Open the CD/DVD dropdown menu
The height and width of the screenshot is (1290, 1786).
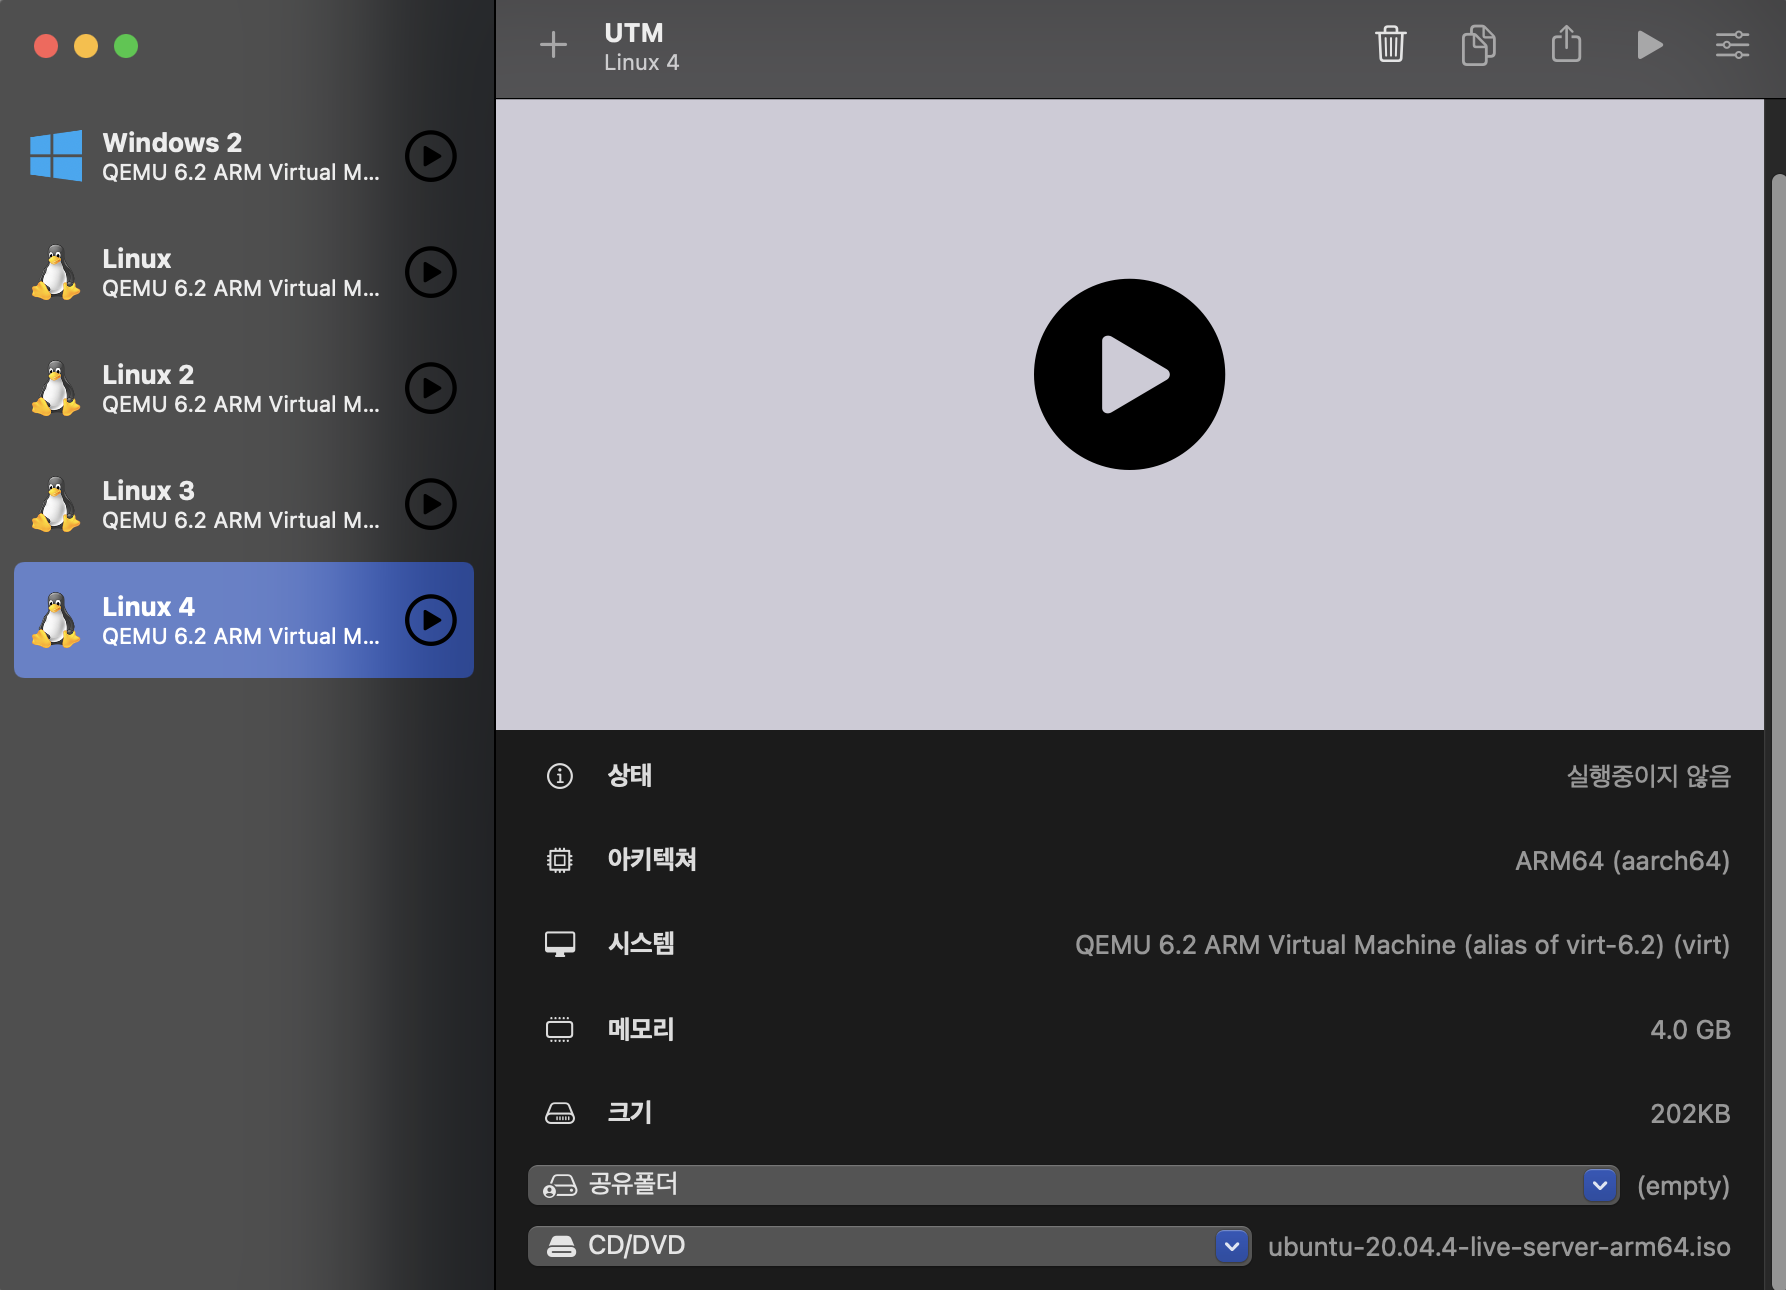pos(889,1246)
